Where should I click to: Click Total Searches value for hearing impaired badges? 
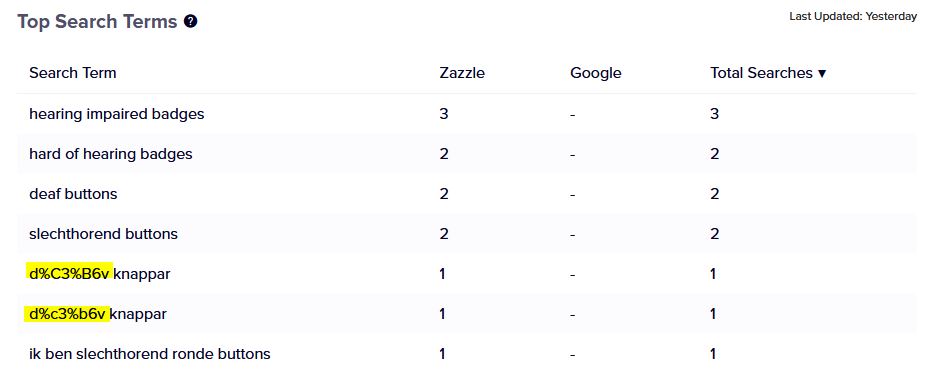[x=715, y=113]
